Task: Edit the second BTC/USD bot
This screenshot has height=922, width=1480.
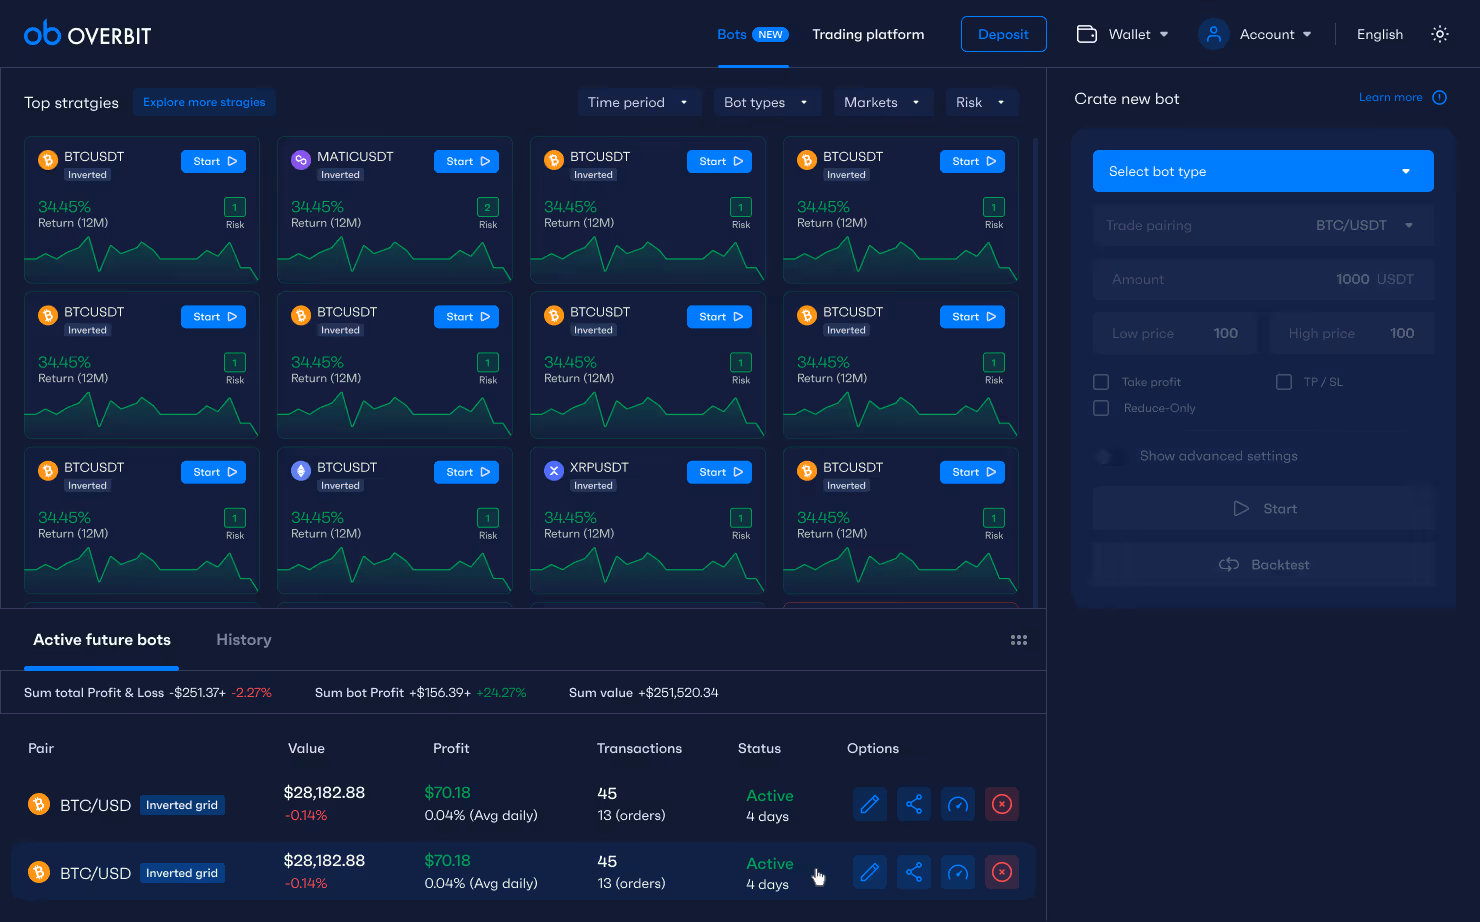Action: (870, 872)
